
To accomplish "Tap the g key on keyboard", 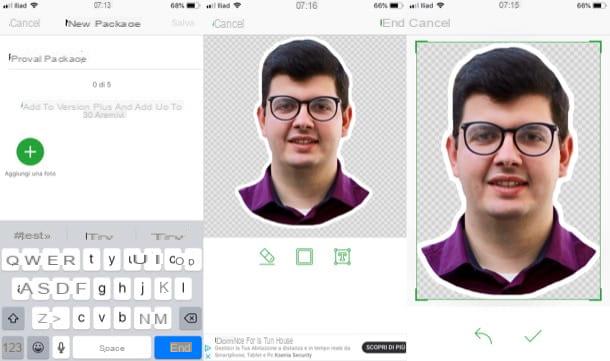I will pos(102,289).
